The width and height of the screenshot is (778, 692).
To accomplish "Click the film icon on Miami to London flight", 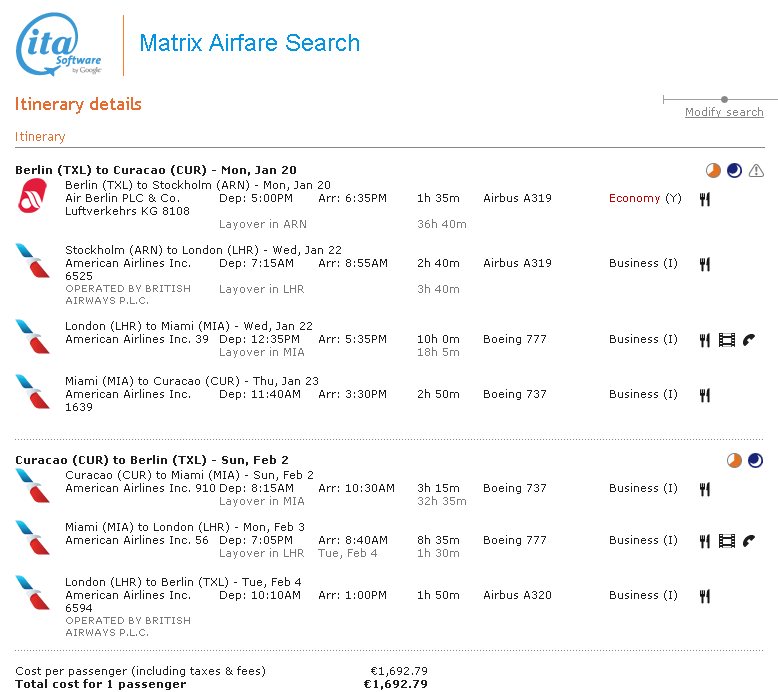I will tap(726, 541).
